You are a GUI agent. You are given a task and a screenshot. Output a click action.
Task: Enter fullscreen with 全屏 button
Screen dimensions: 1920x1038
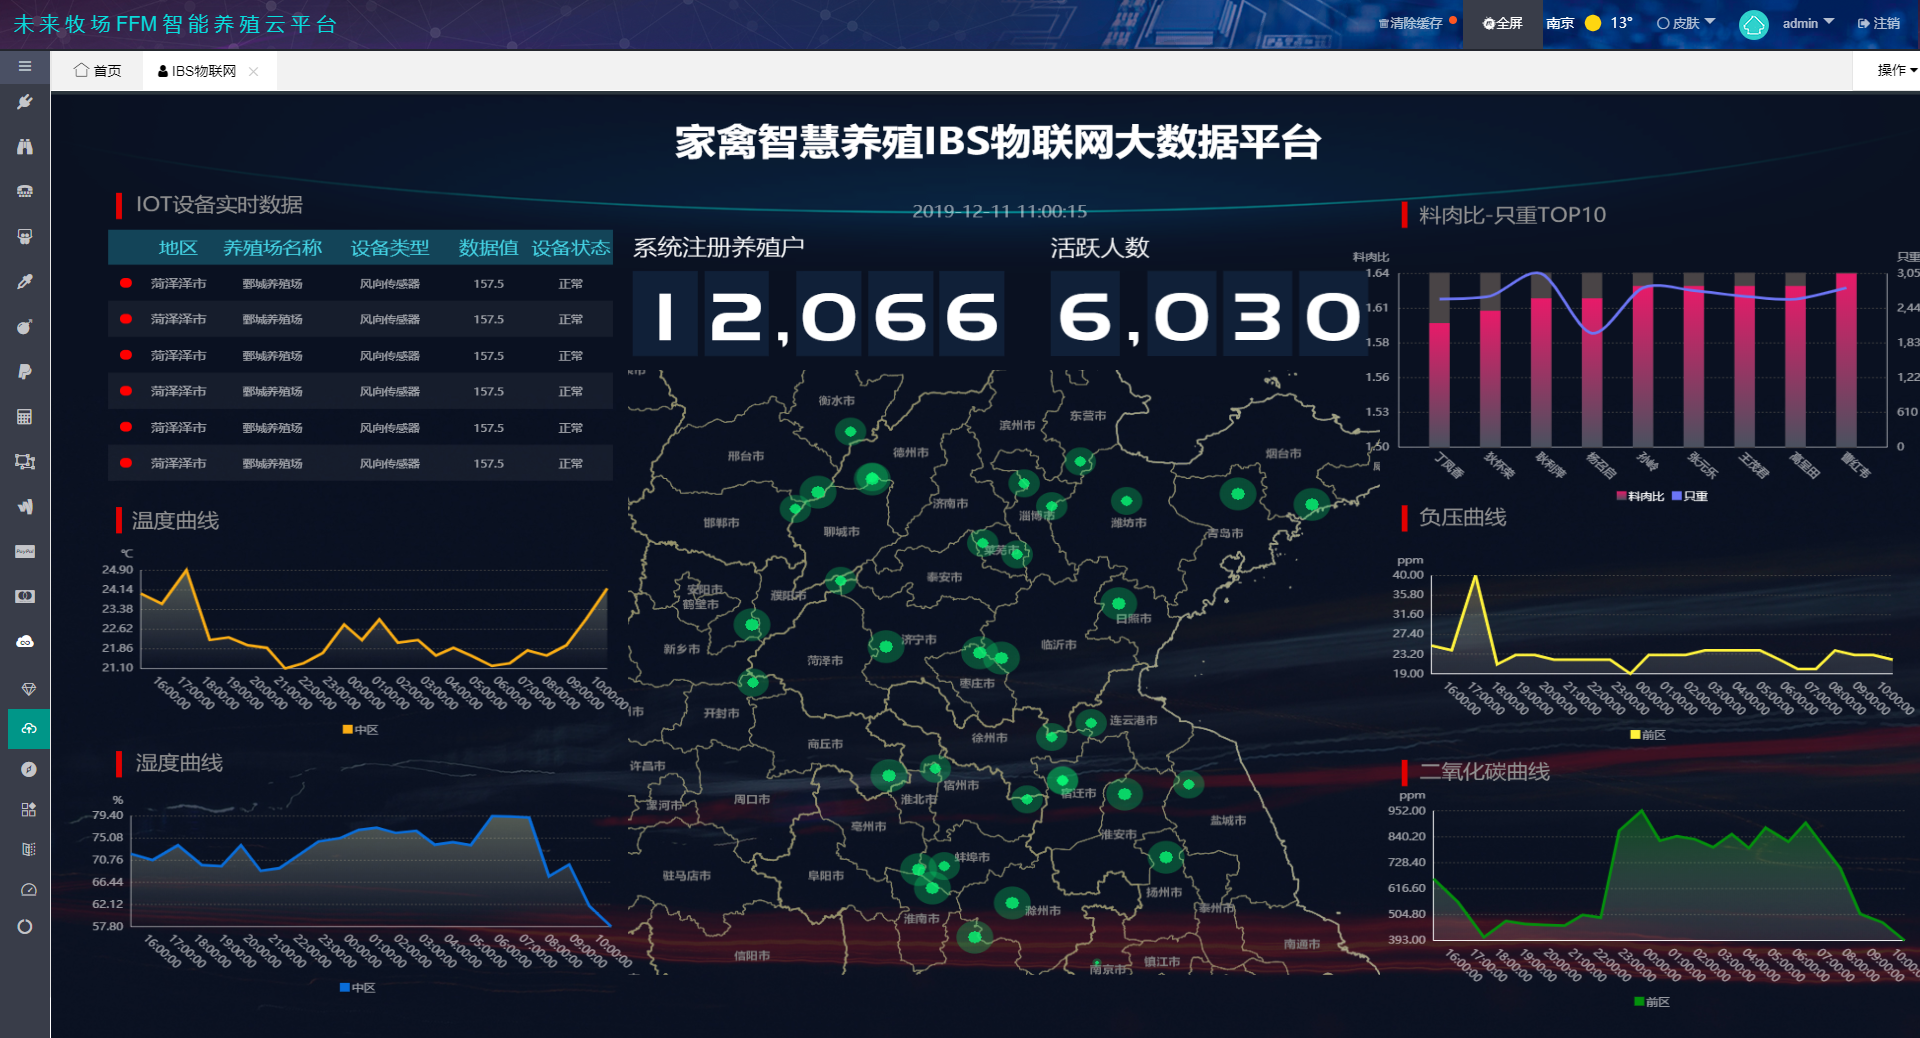pos(1502,23)
